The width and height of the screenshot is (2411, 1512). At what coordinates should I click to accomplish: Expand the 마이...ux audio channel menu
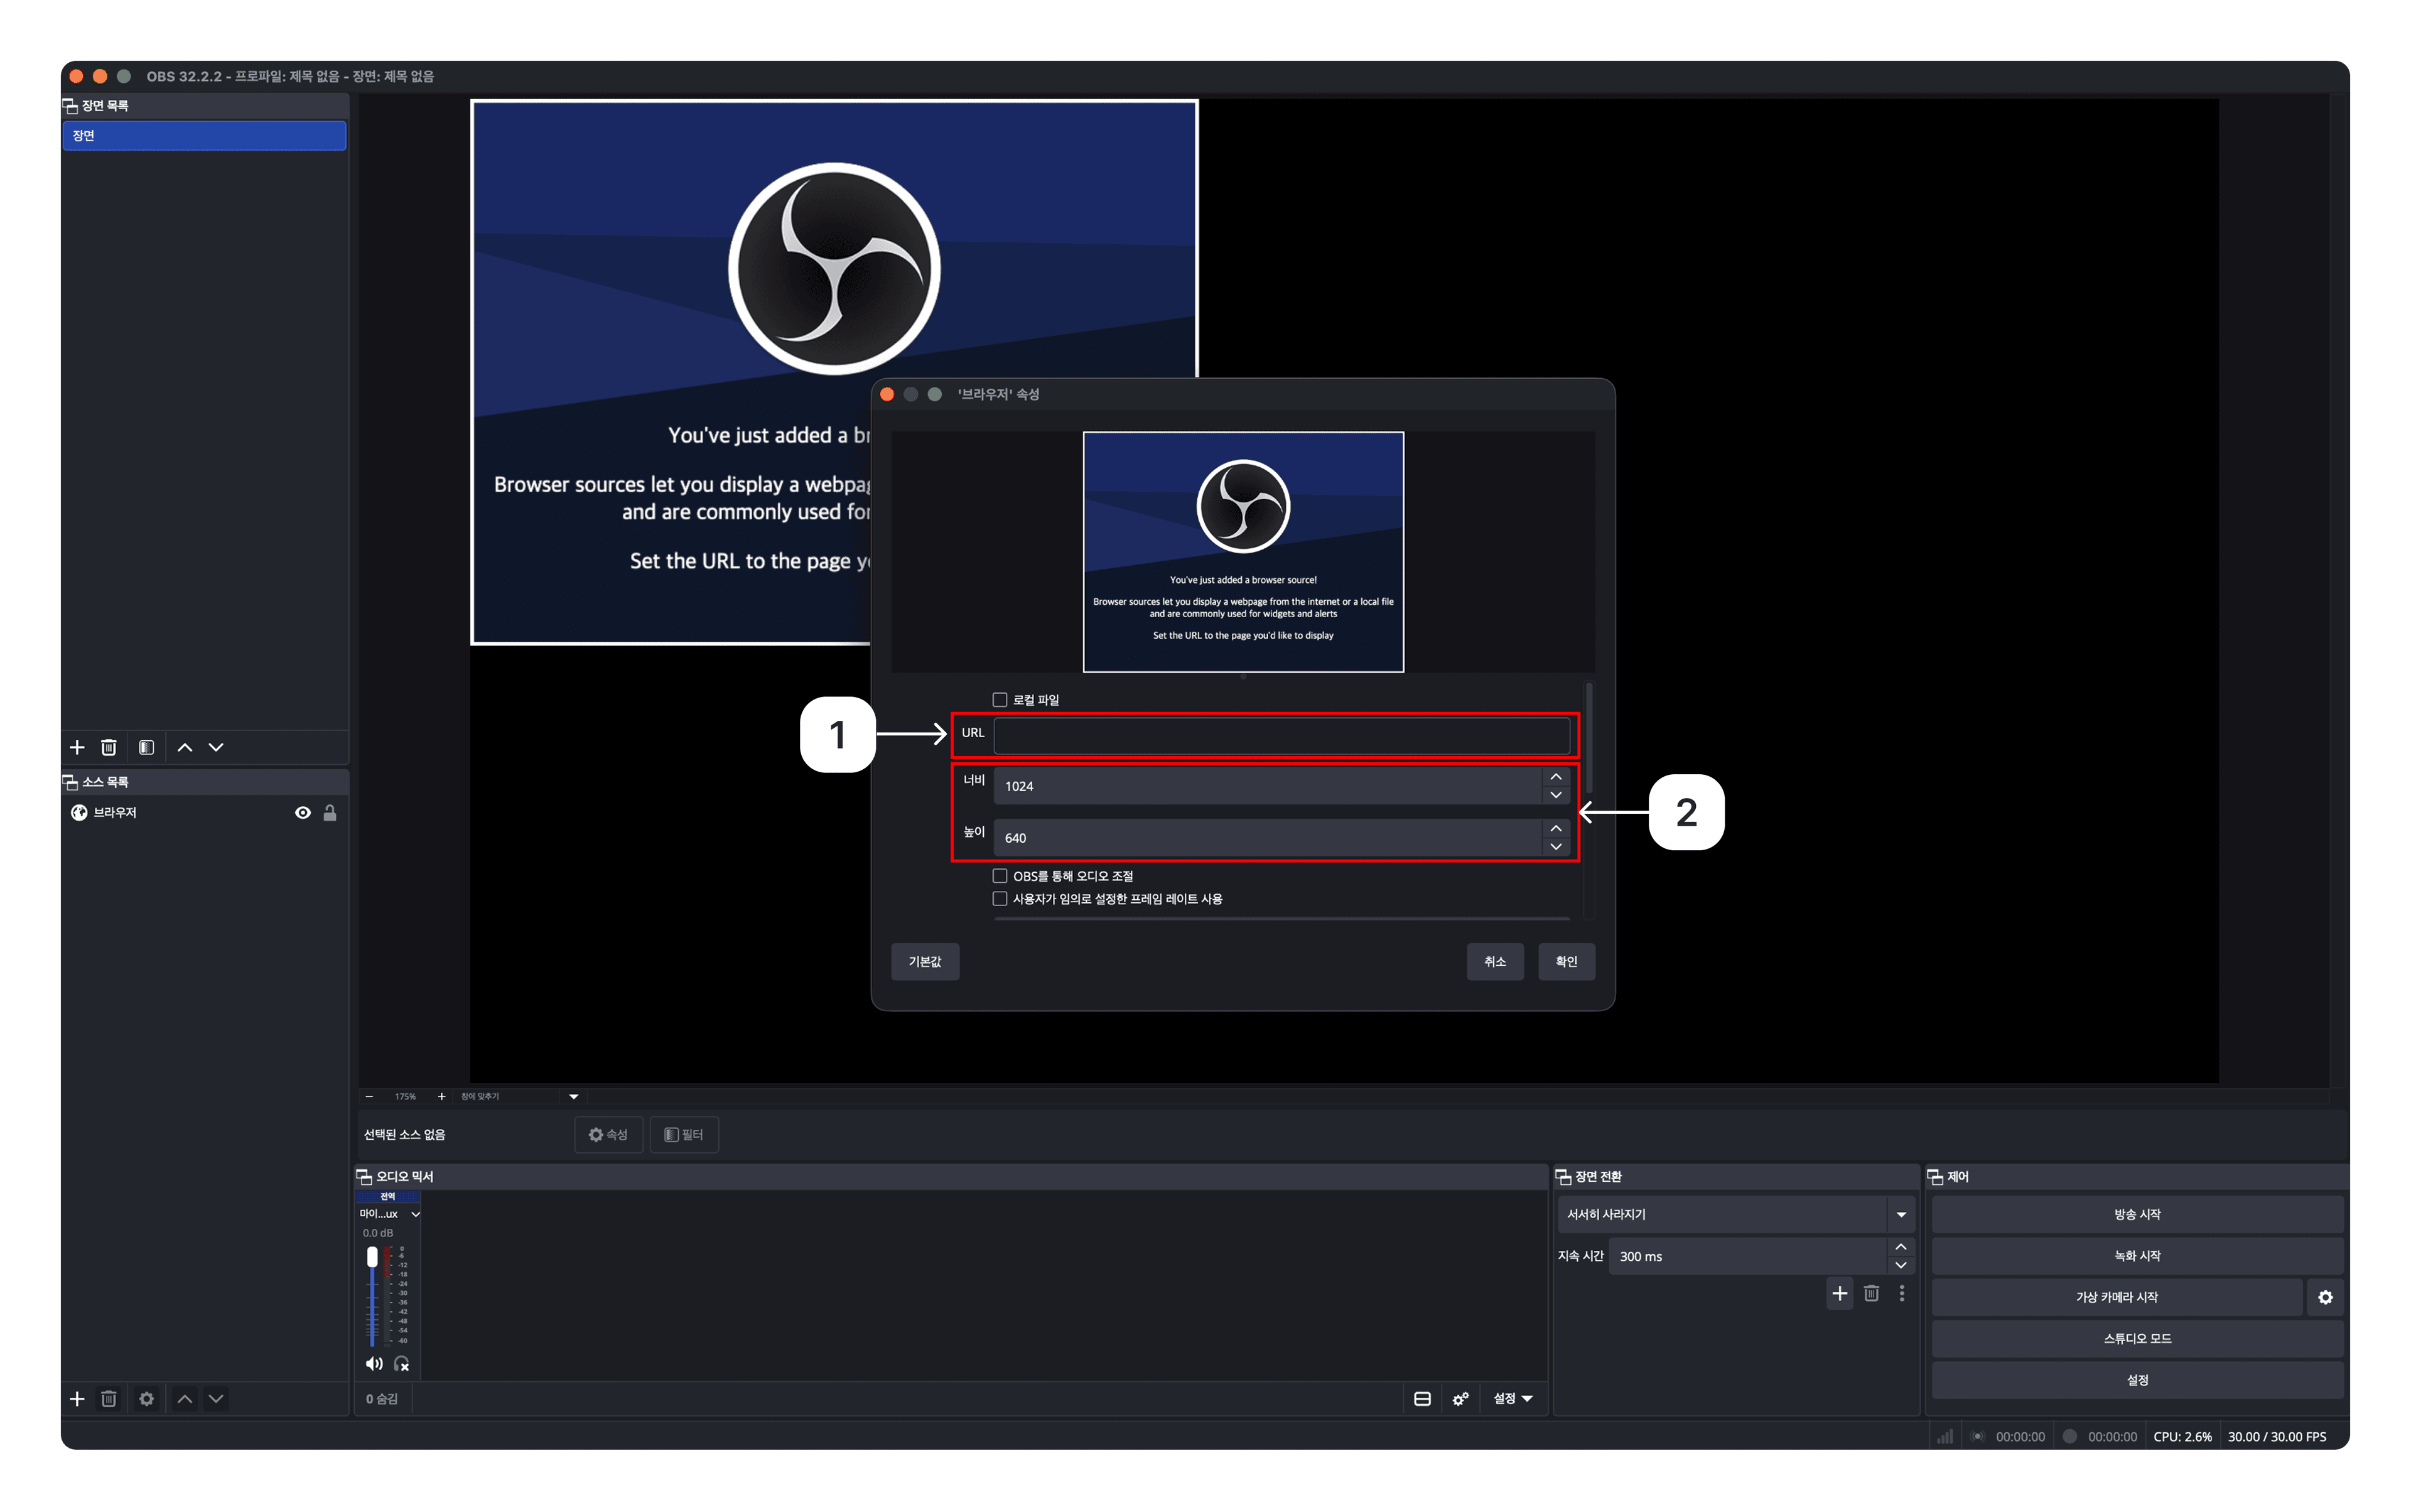point(415,1214)
